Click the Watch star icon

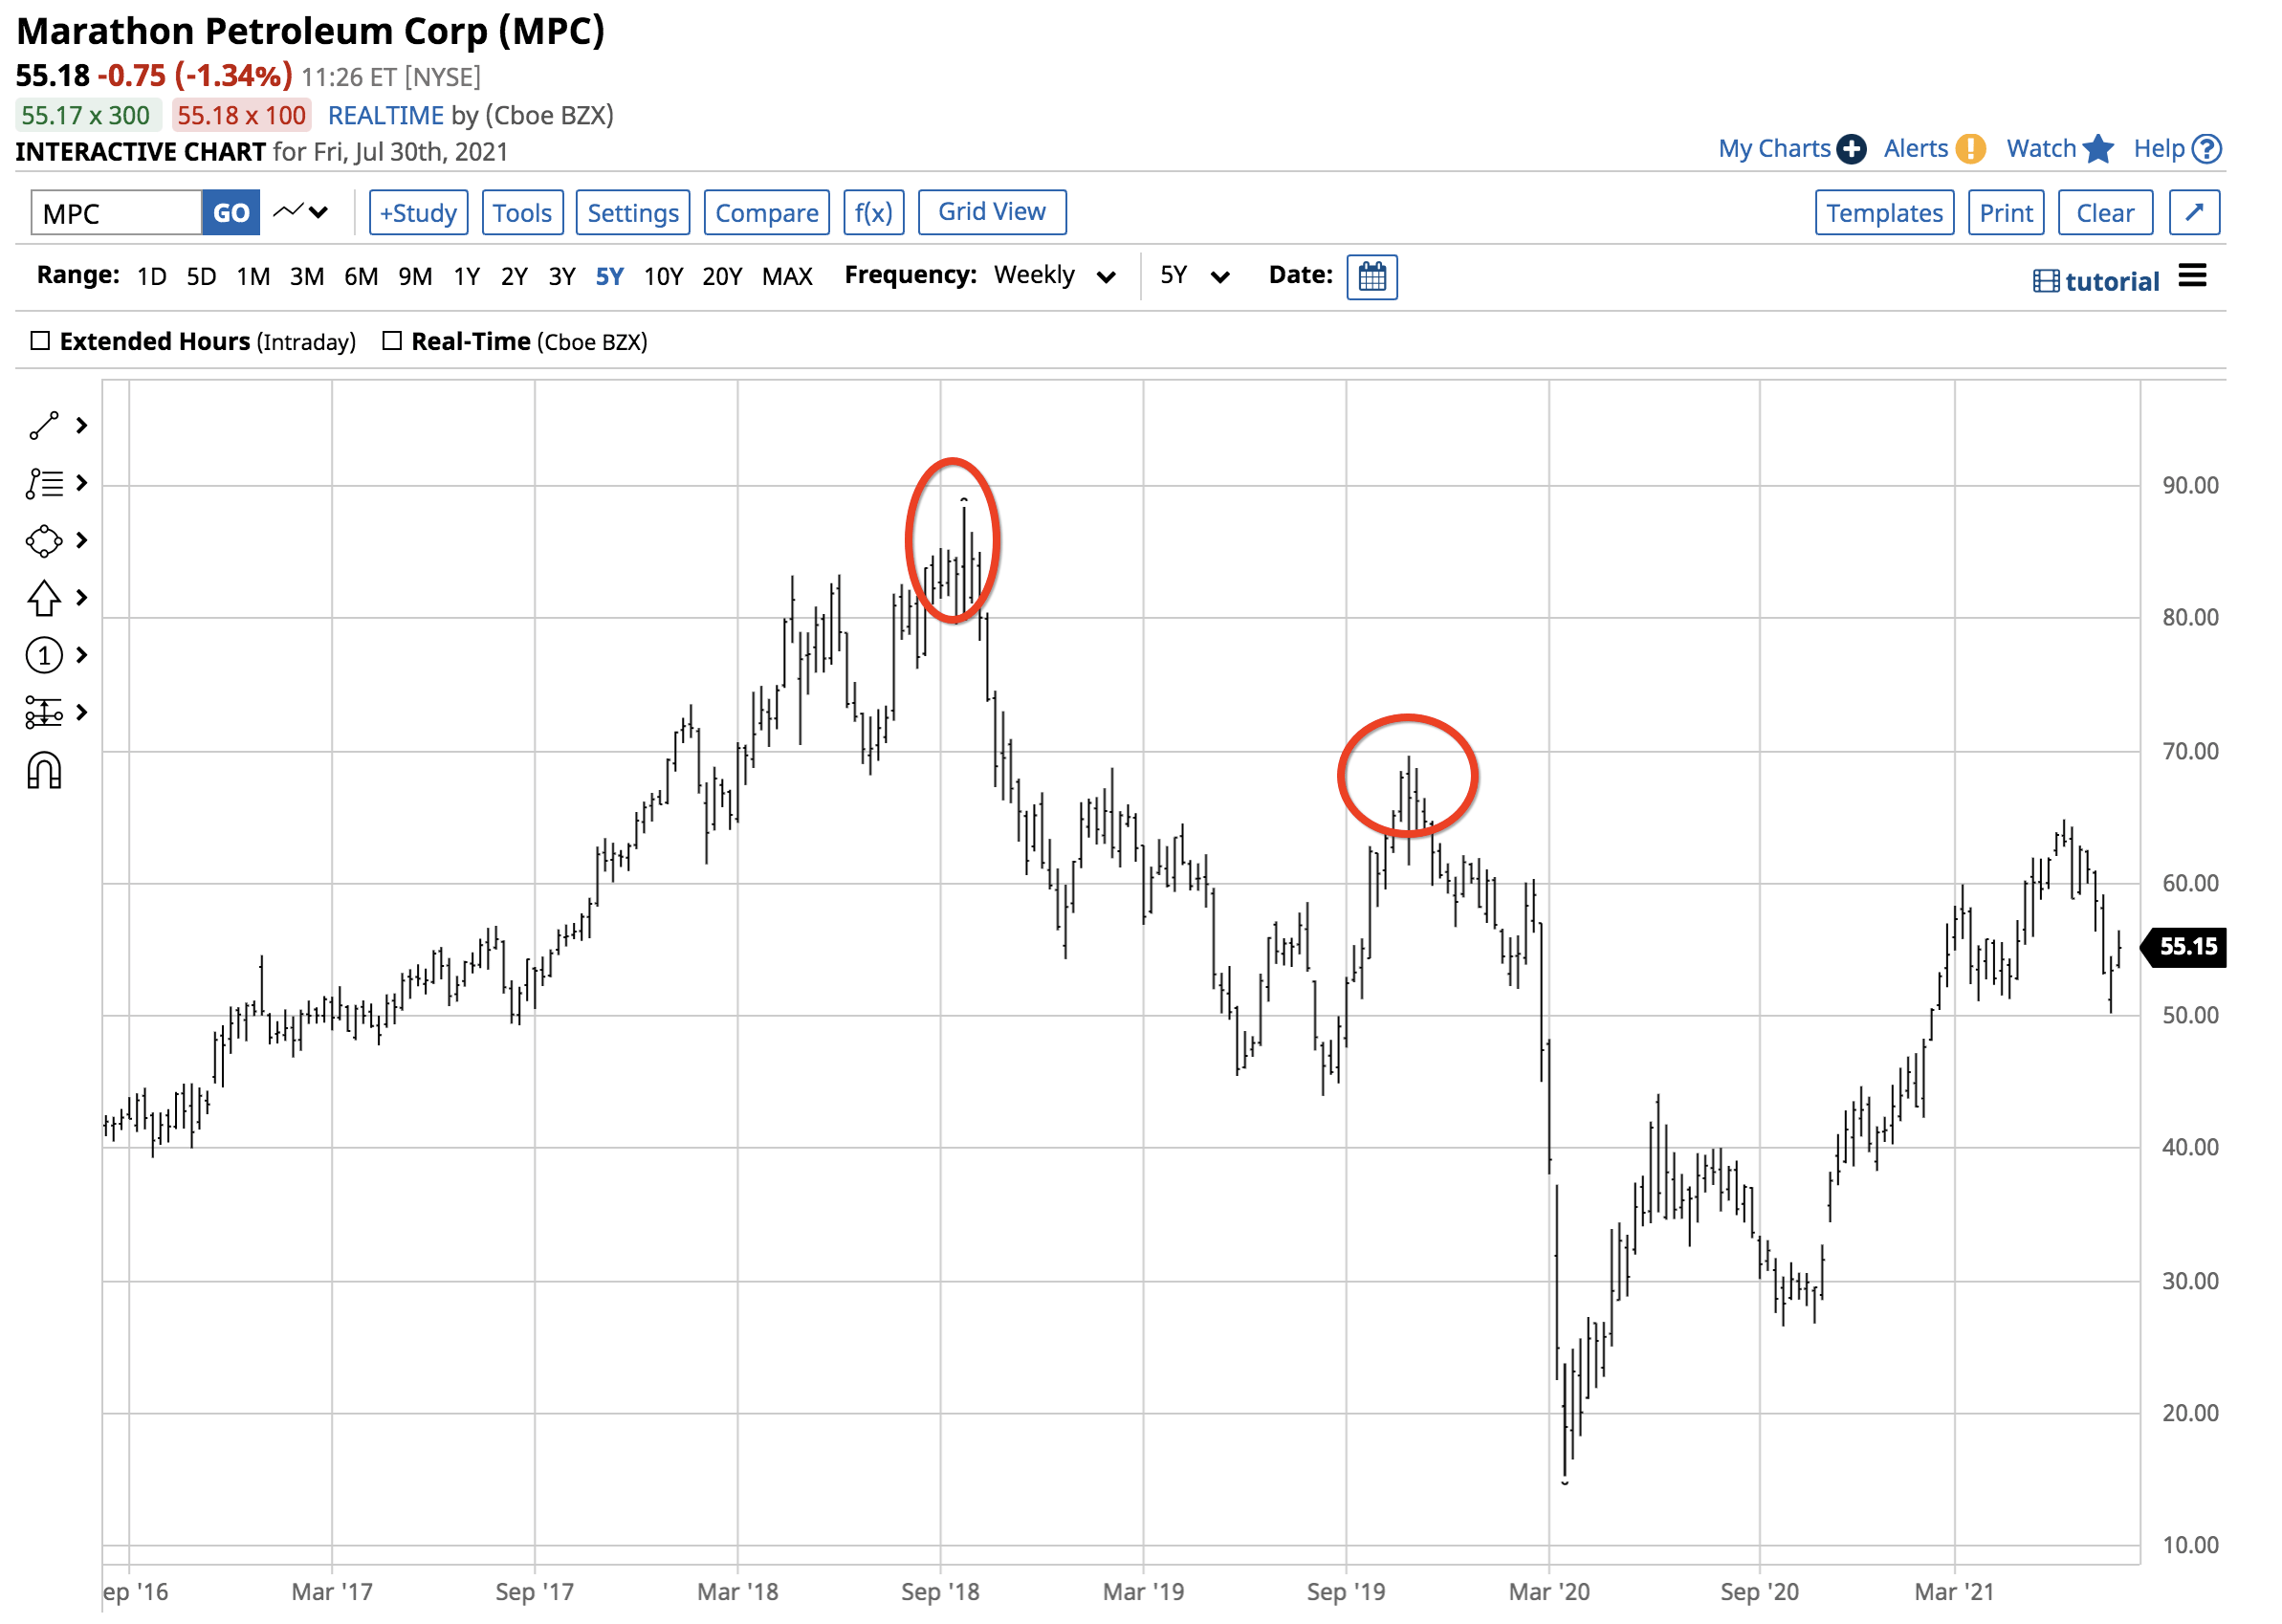[2098, 149]
